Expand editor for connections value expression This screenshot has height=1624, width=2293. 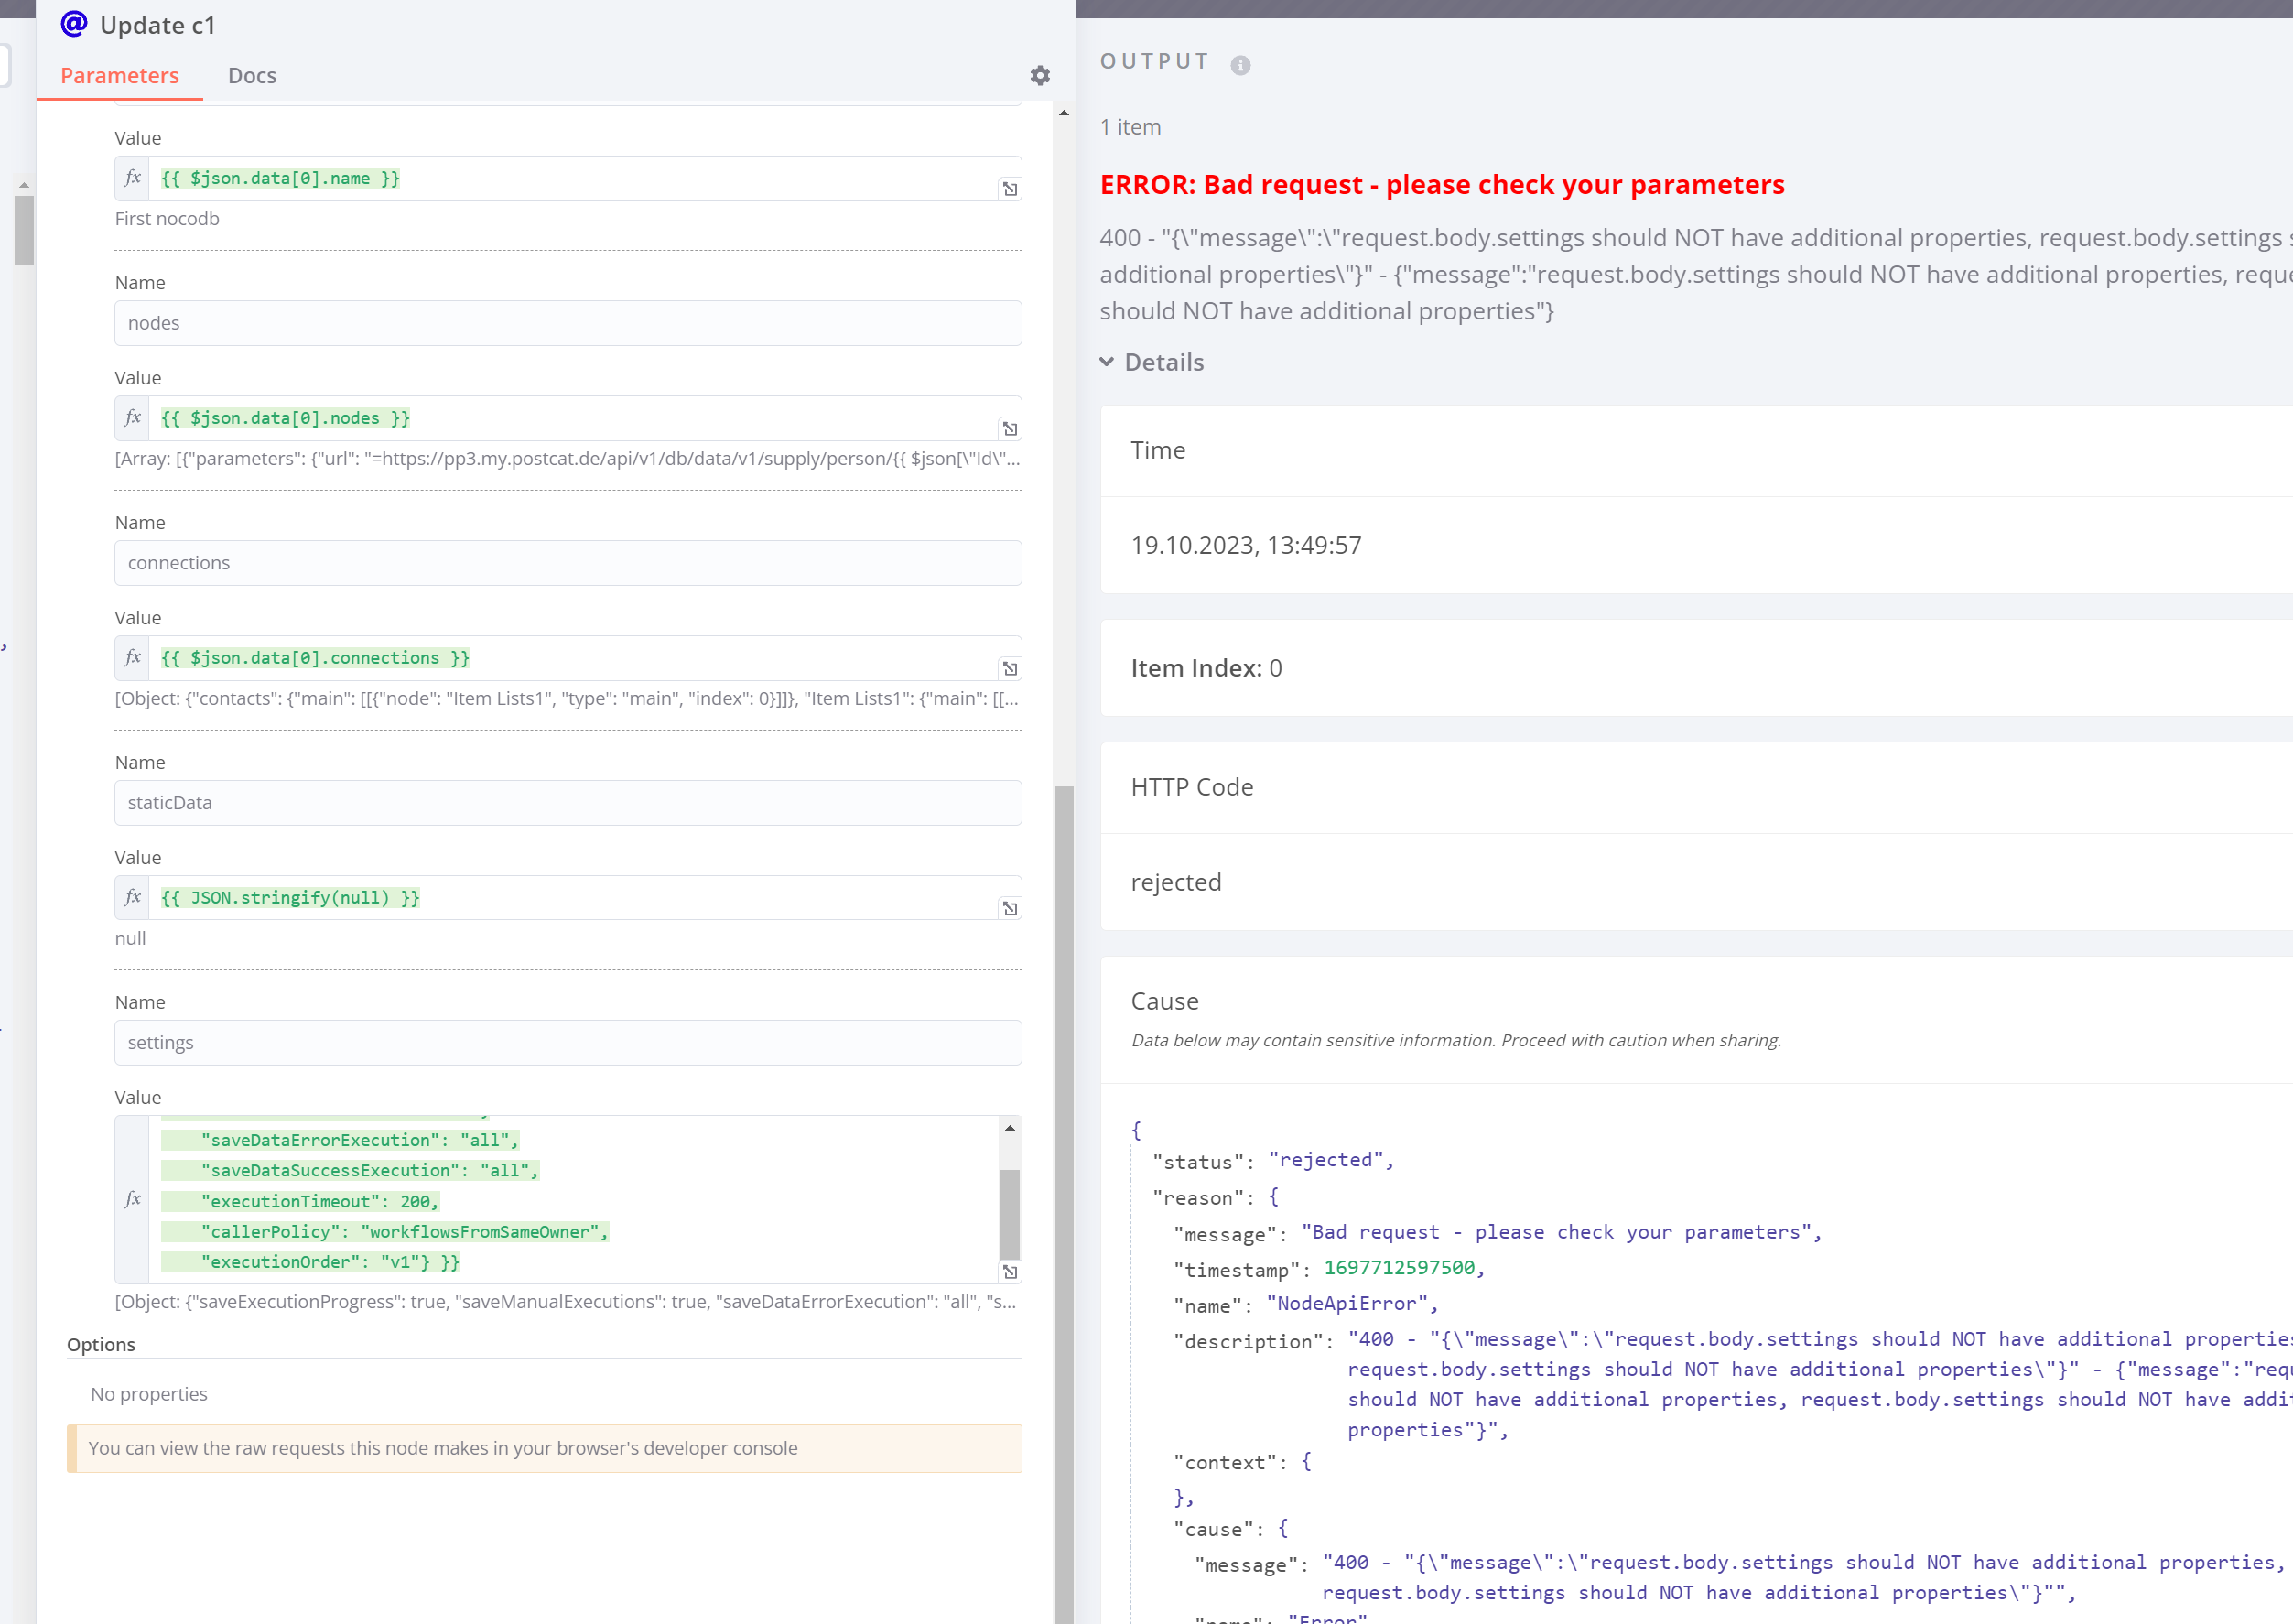(1010, 669)
